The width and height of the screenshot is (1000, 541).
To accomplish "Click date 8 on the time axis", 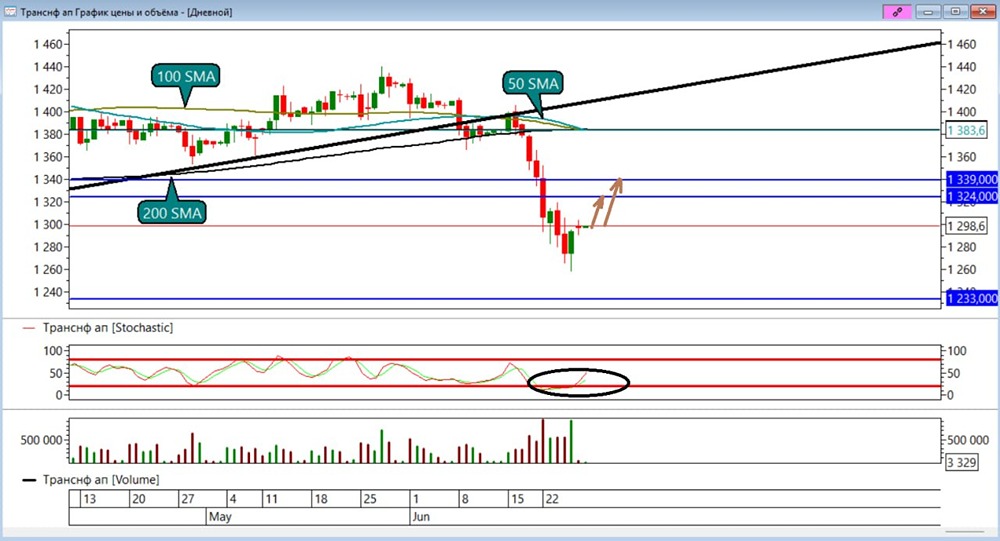I will 465,499.
